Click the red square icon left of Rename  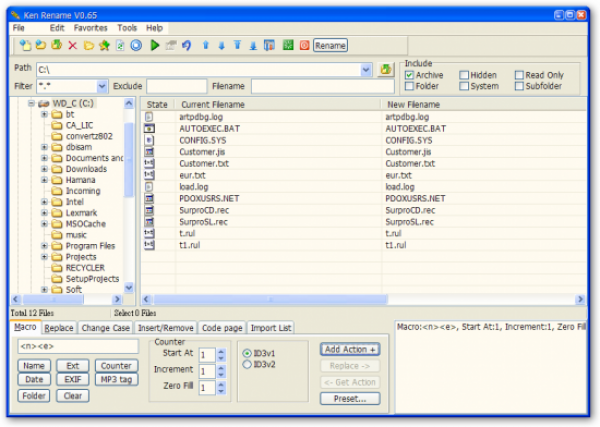point(304,45)
